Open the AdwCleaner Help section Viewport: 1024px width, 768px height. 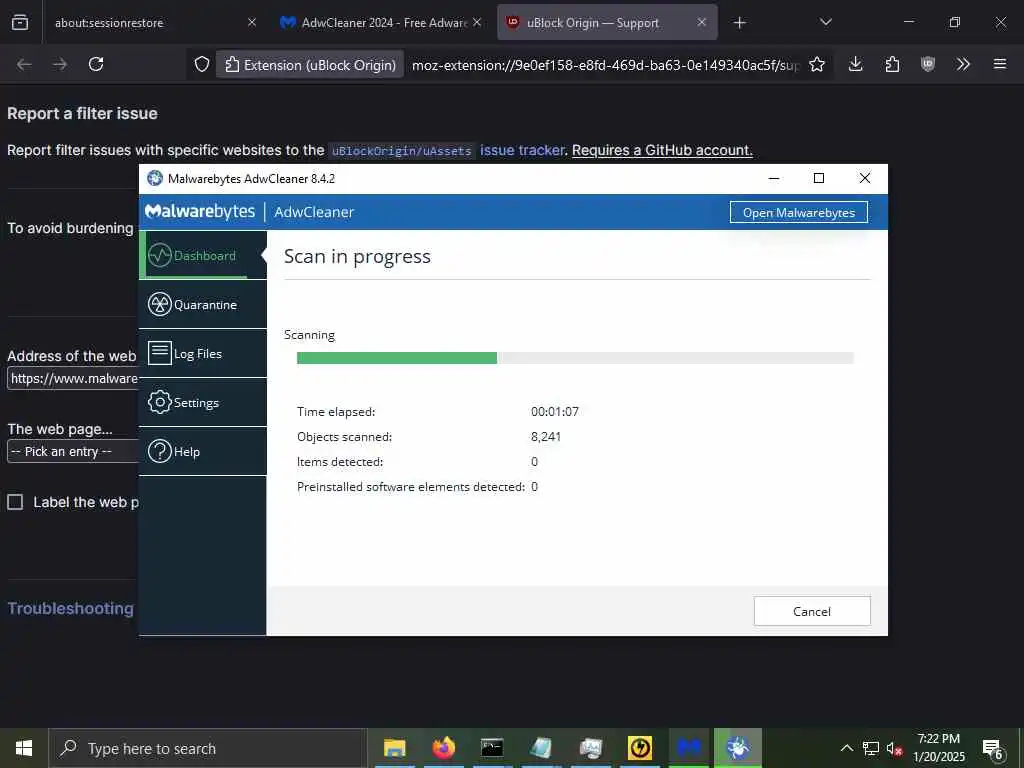(x=202, y=451)
